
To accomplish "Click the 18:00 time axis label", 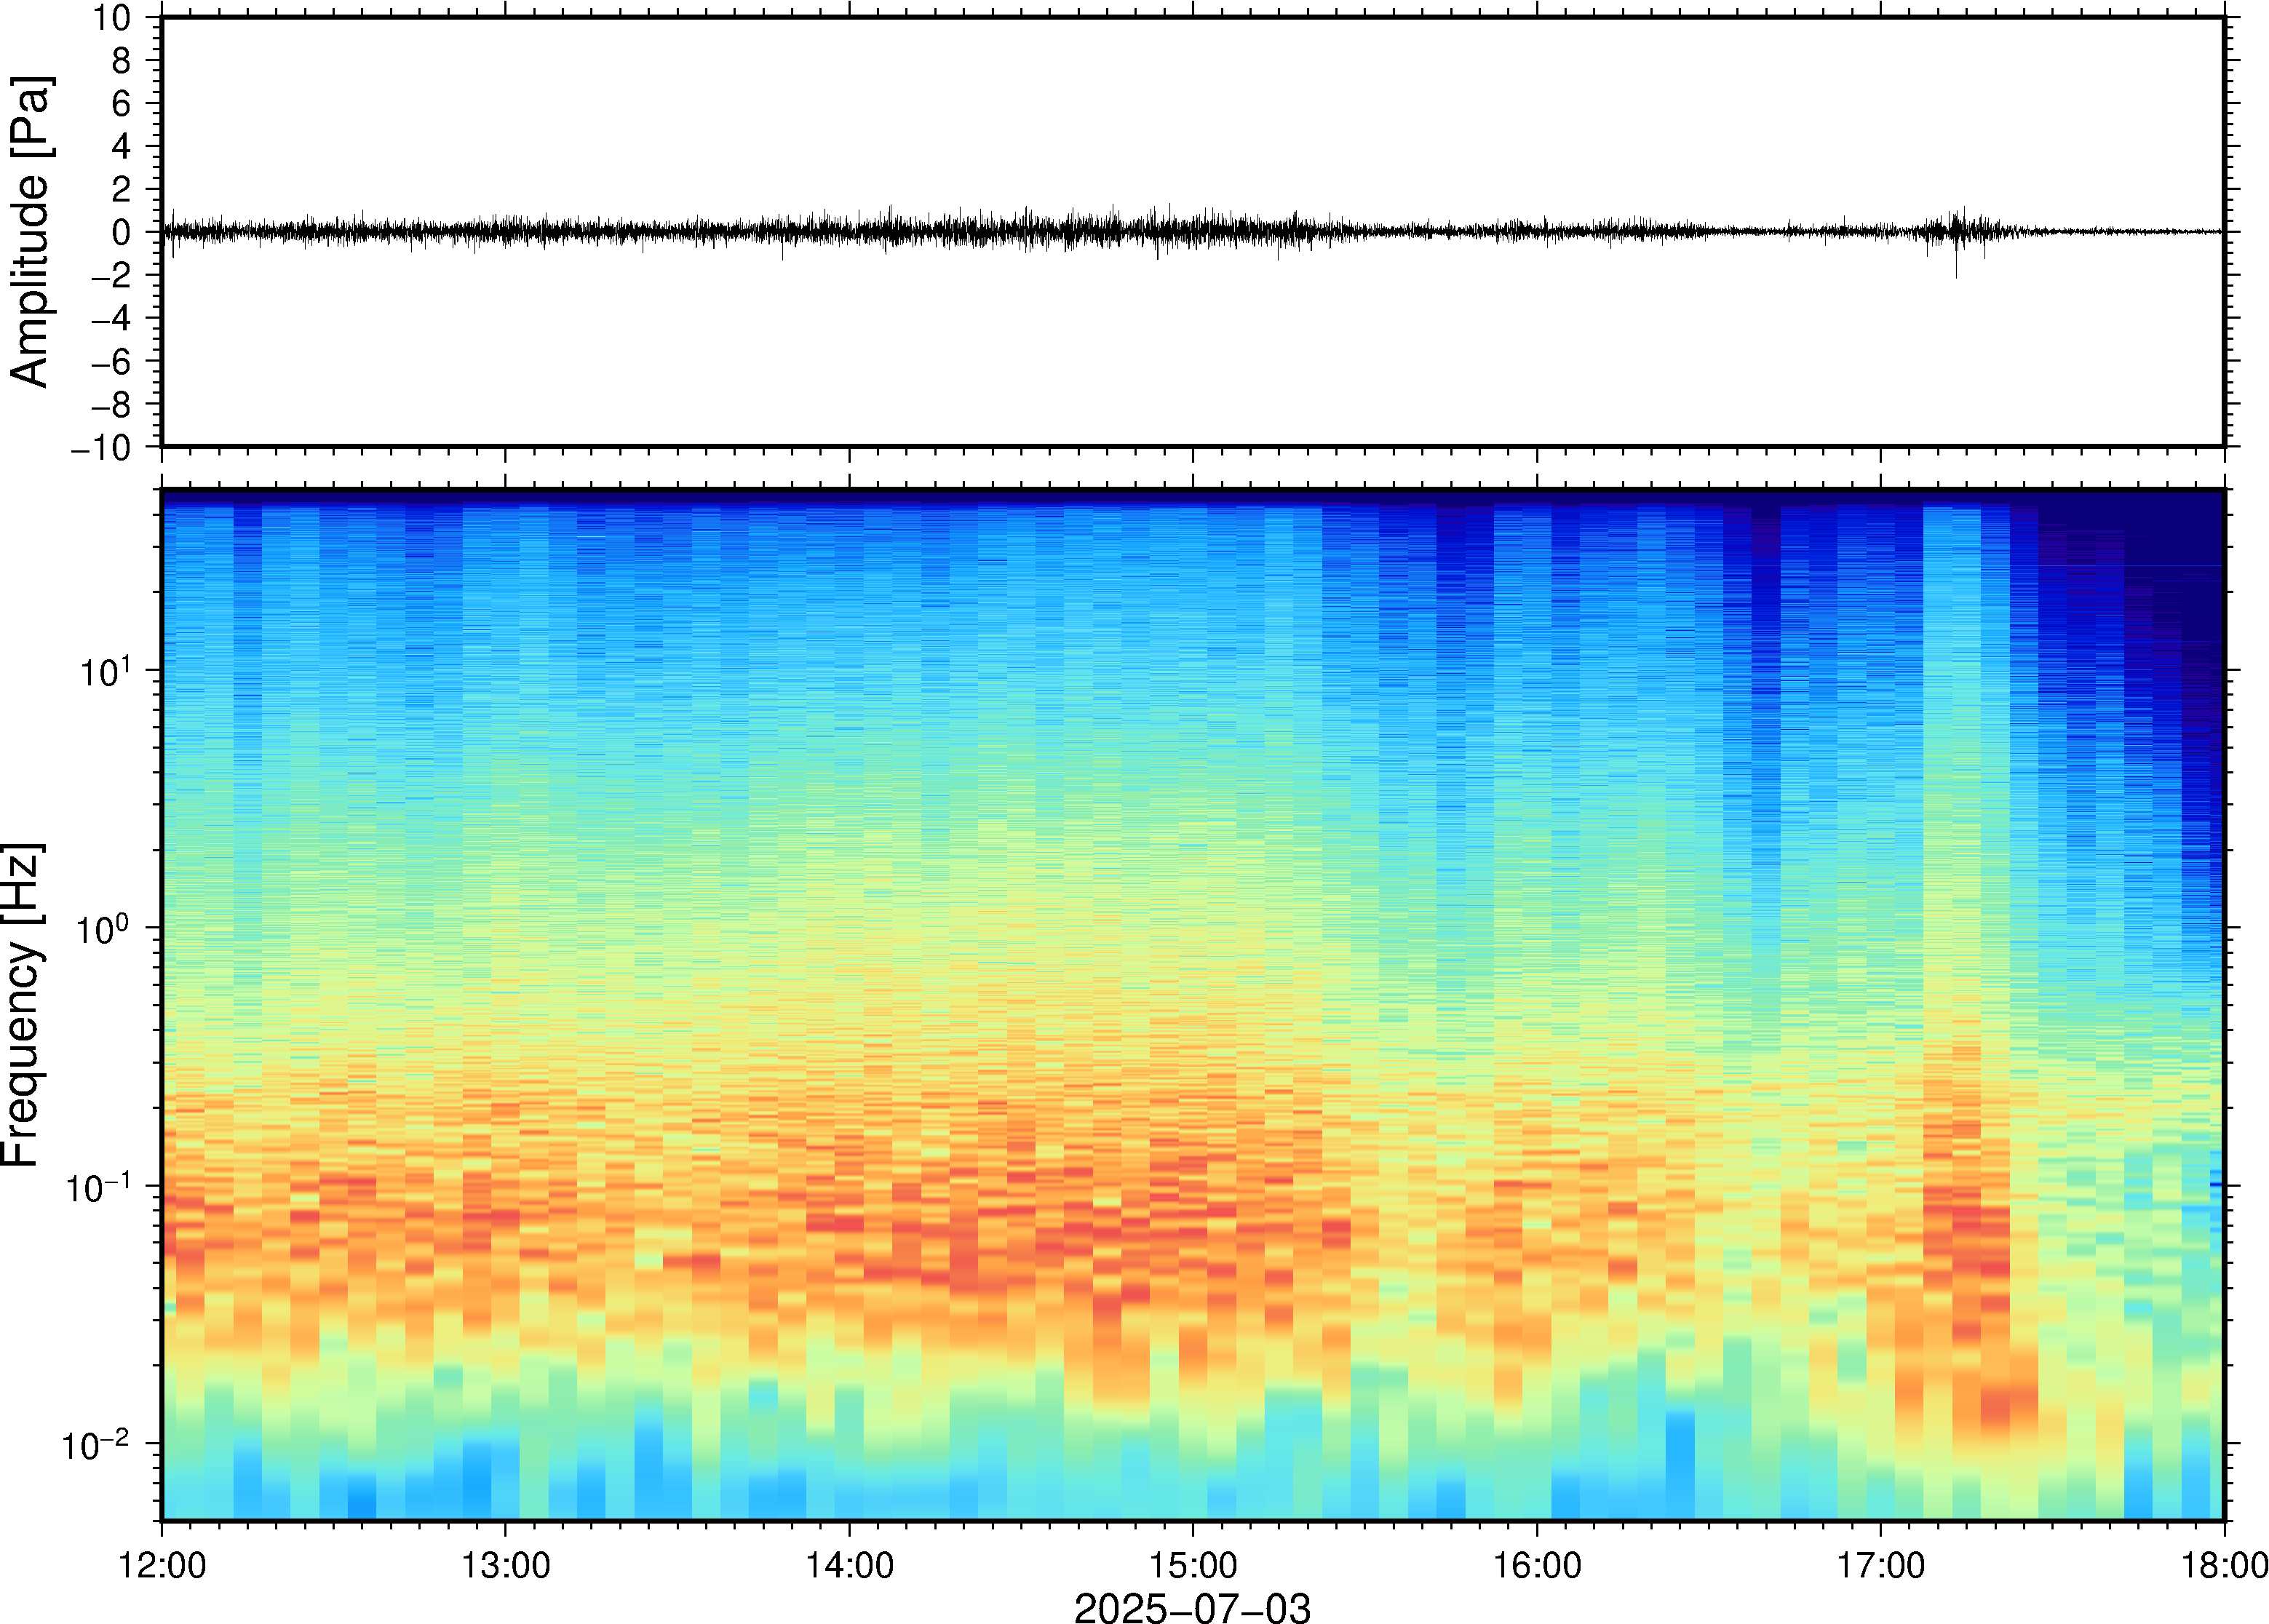I will click(2224, 1565).
